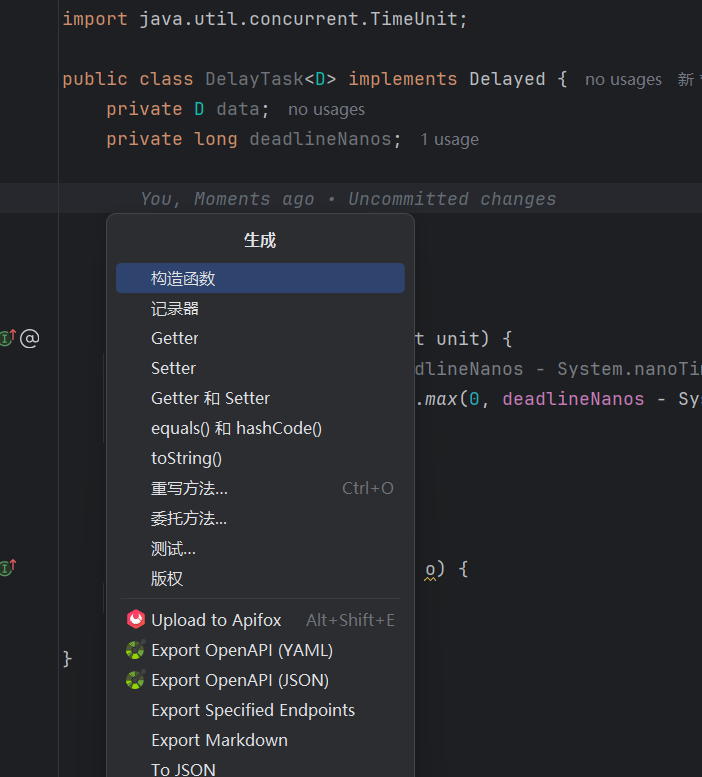Select Export OpenAPI (JSON)
This screenshot has width=702, height=777.
tap(260, 680)
